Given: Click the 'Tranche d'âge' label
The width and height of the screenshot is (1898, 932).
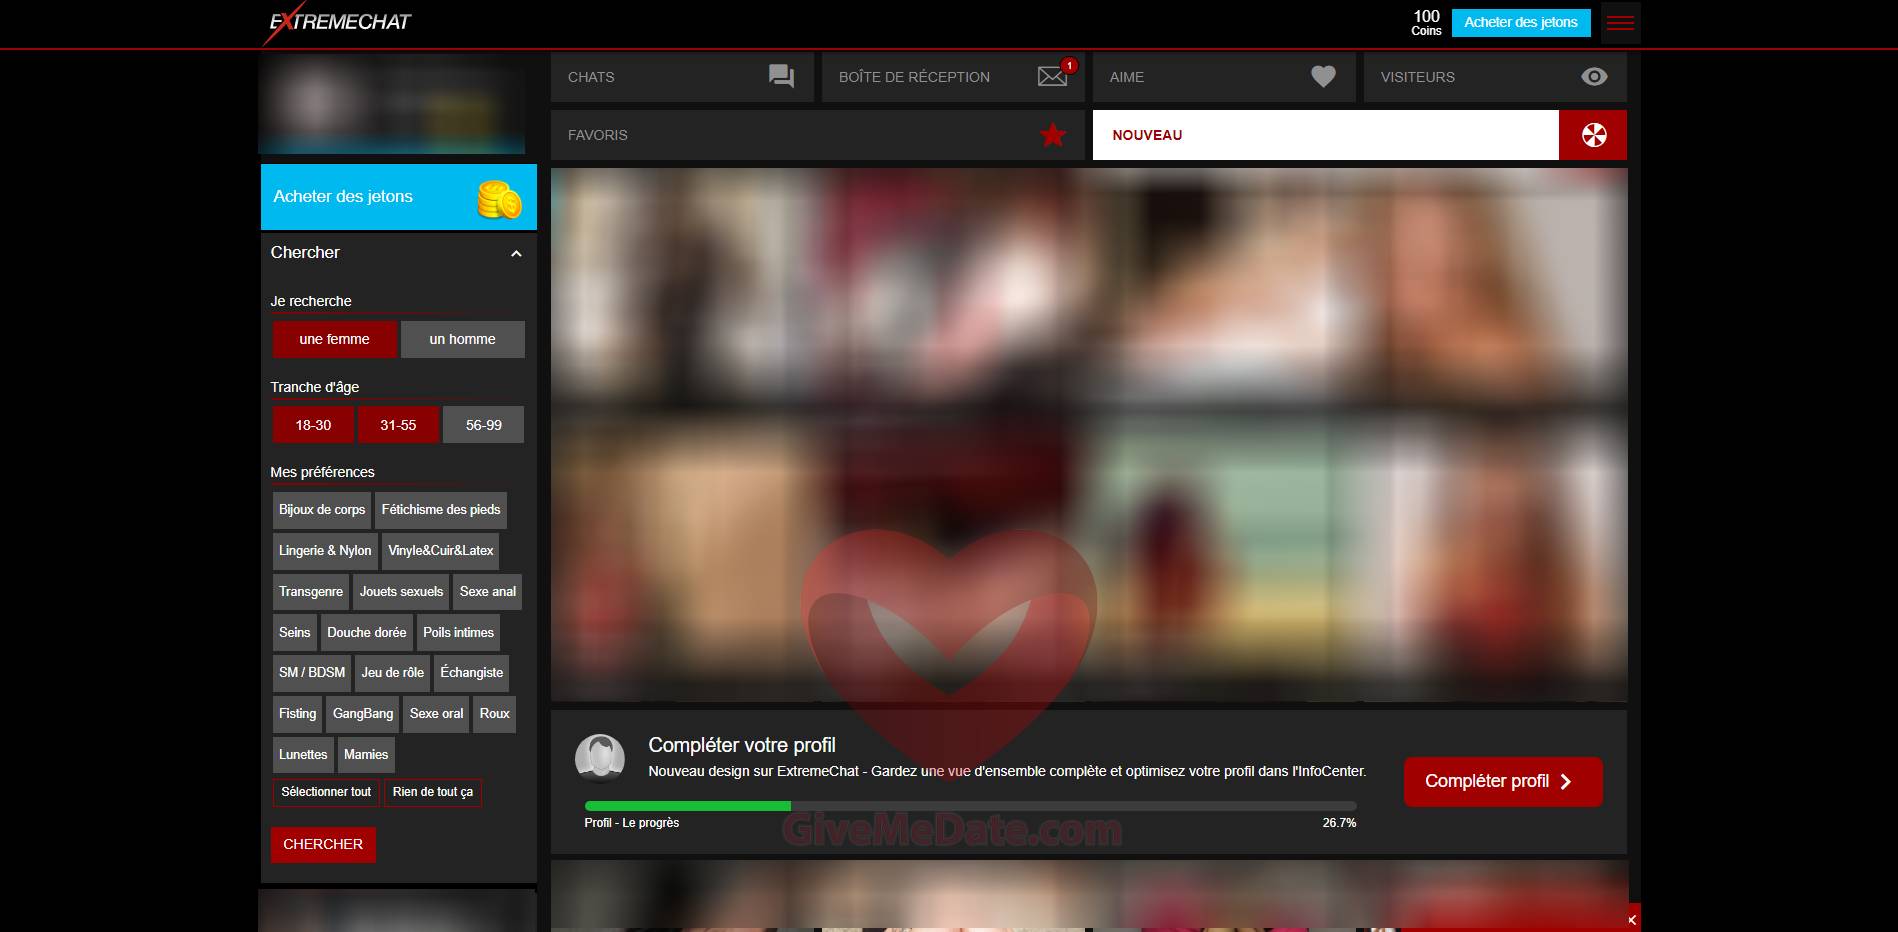Looking at the screenshot, I should click(x=314, y=387).
